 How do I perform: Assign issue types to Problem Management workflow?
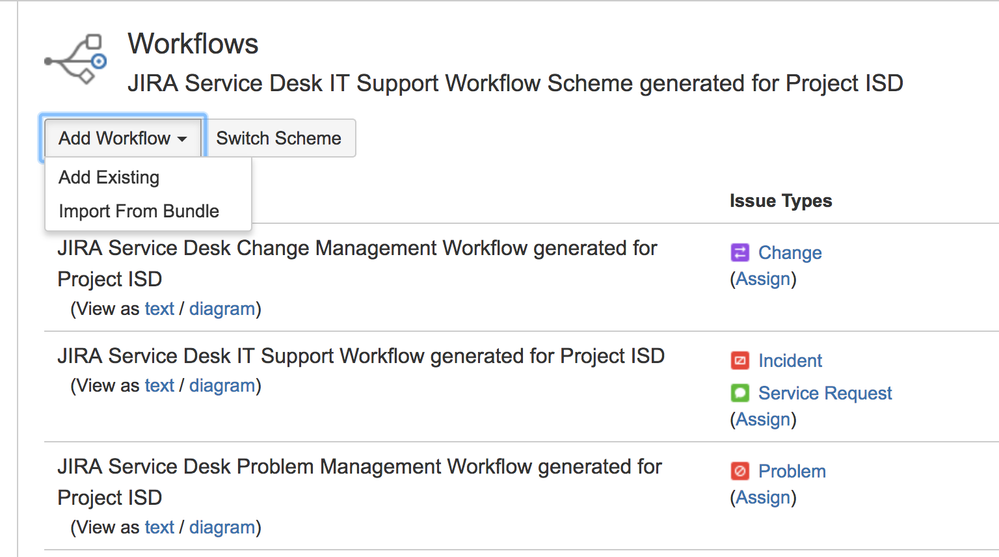(763, 497)
